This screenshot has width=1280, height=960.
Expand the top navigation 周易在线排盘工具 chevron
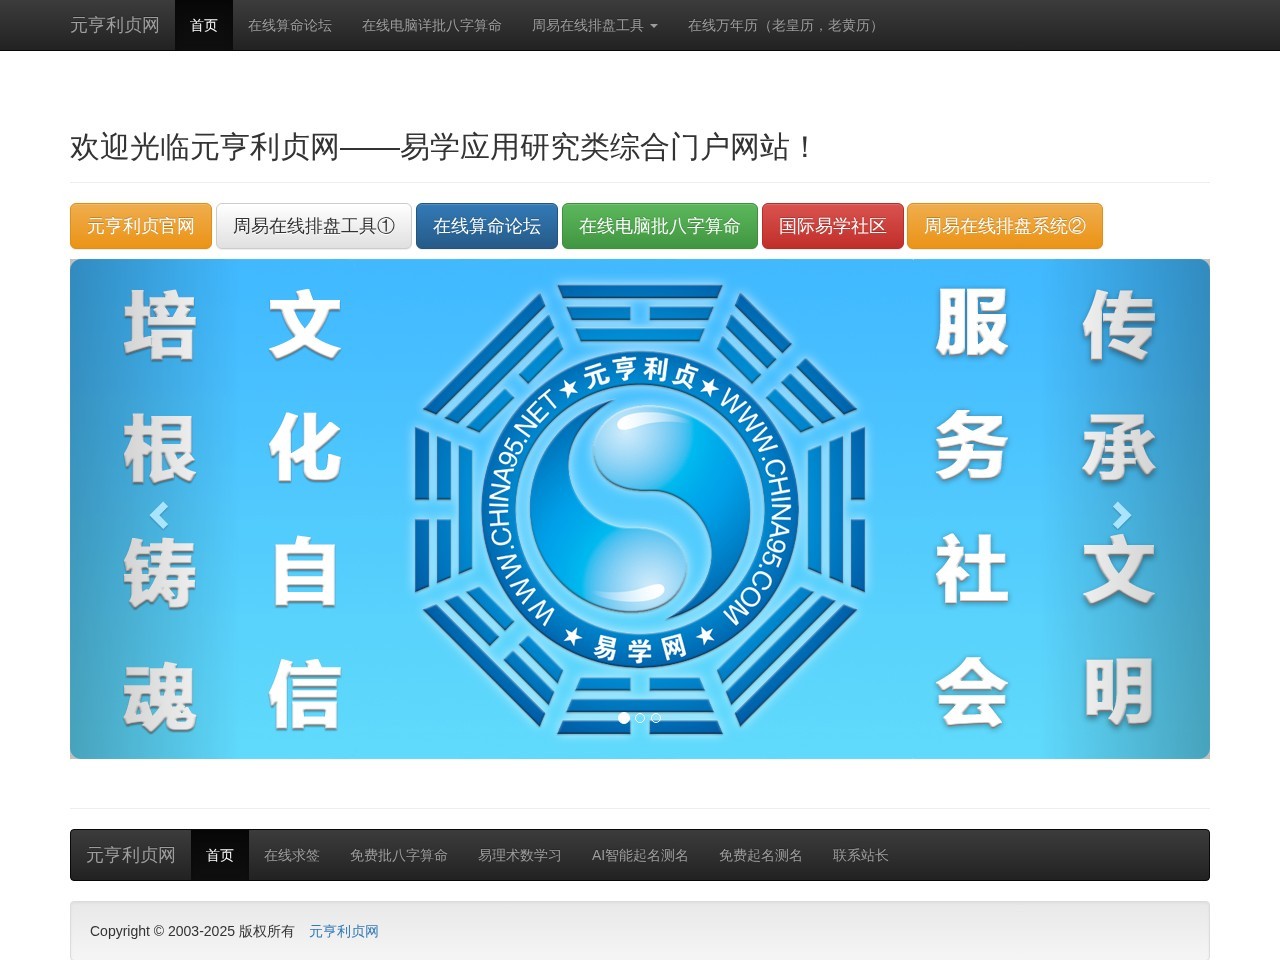tap(653, 26)
